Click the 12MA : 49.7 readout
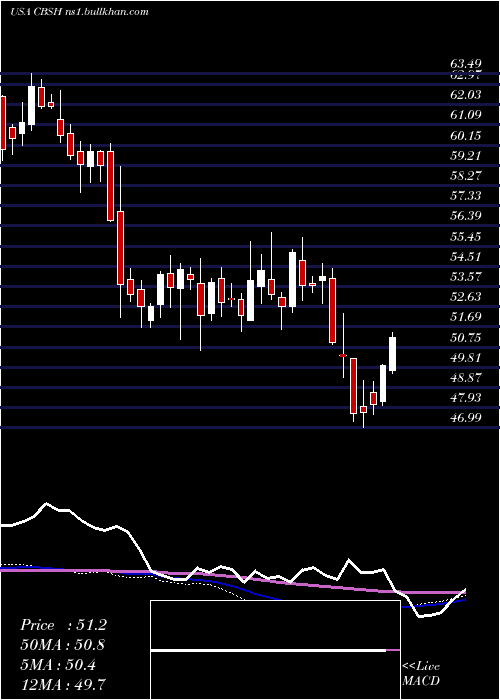The height and width of the screenshot is (700, 500). [x=63, y=684]
